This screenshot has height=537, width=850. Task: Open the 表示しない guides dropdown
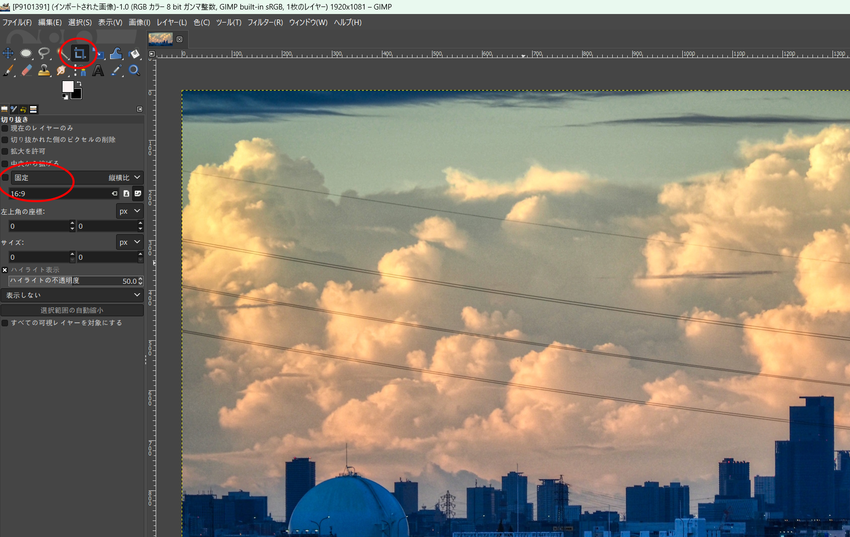coord(72,295)
